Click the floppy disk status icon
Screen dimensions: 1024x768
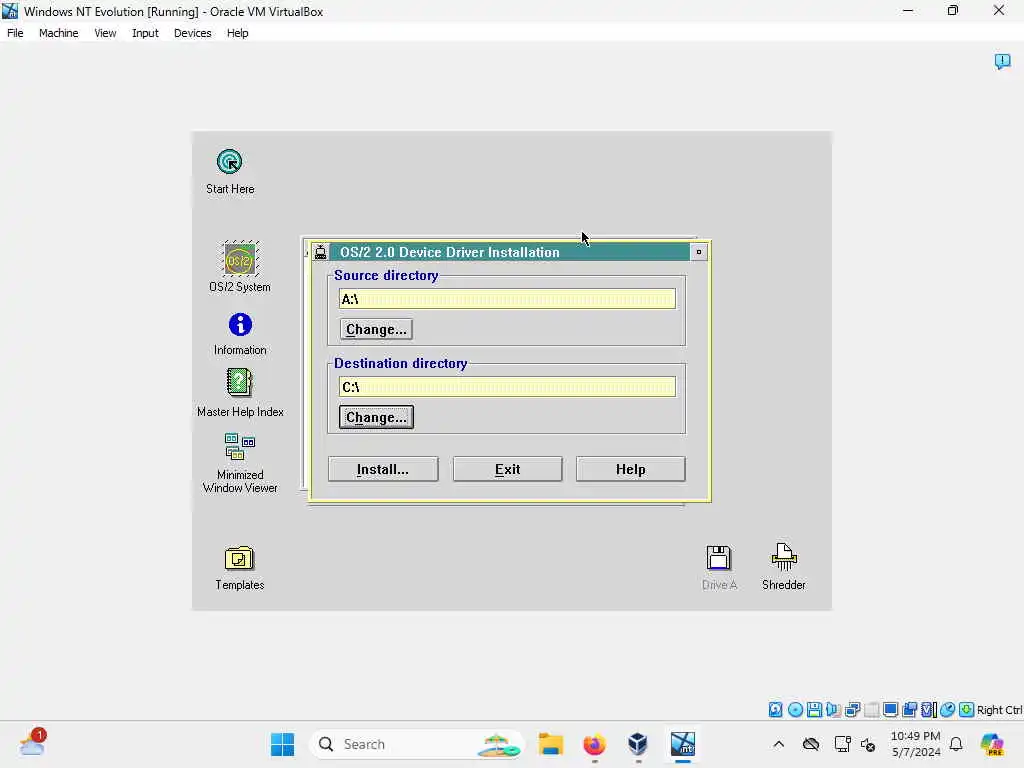click(x=814, y=710)
